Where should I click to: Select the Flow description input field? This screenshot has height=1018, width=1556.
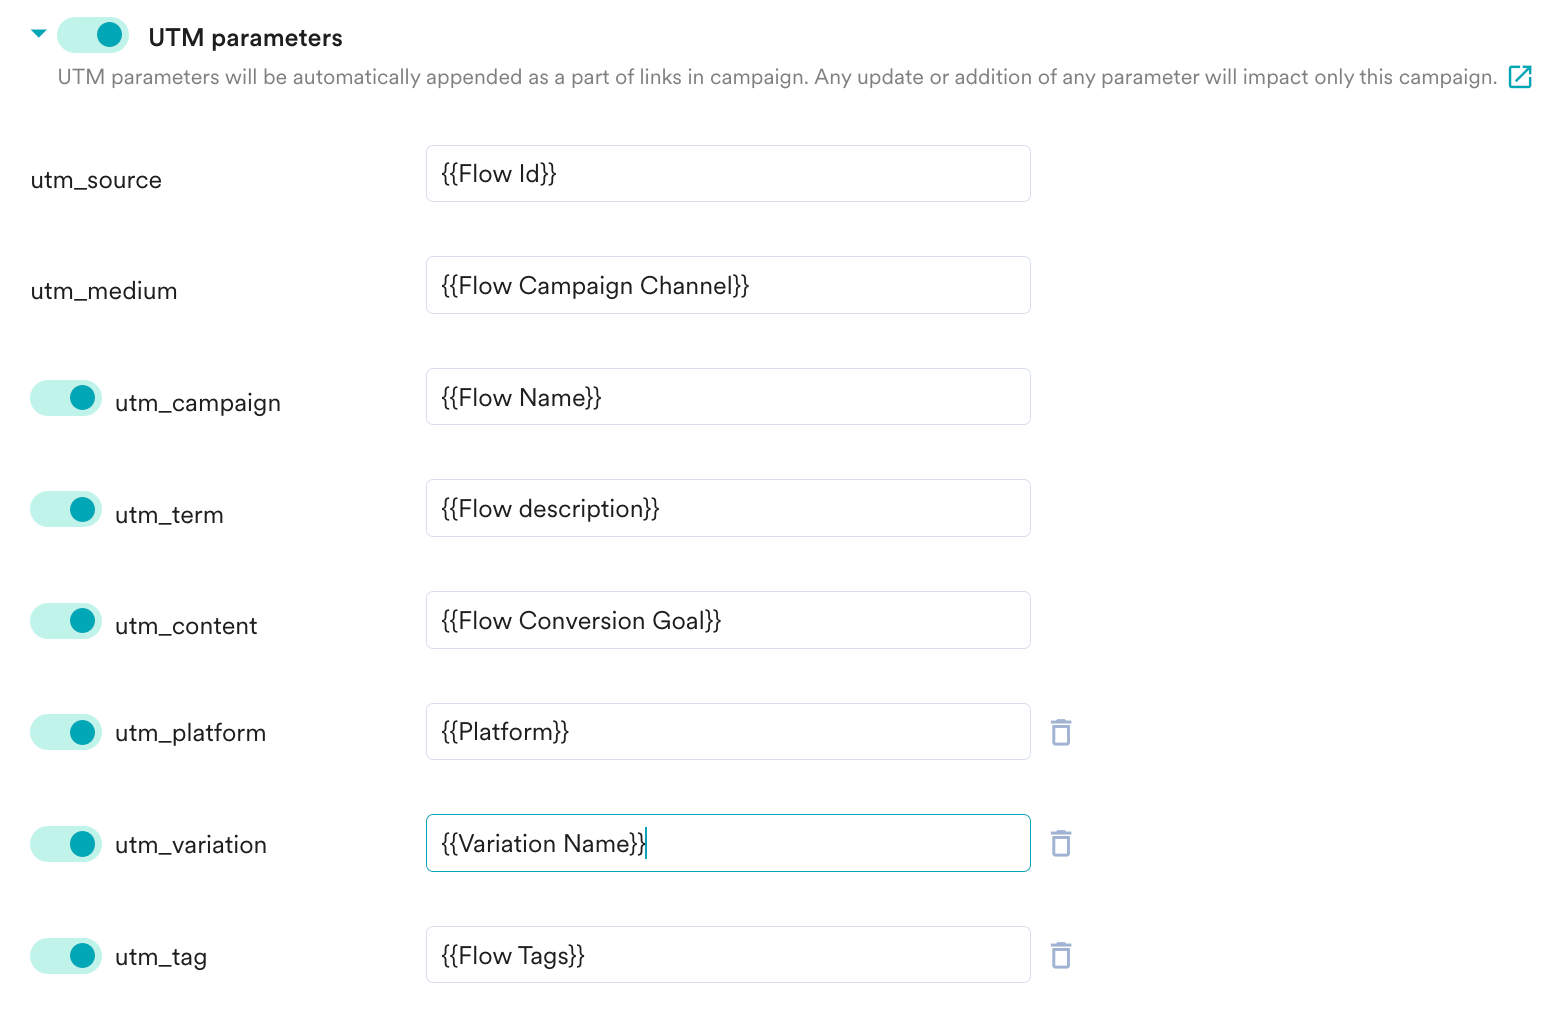(x=728, y=508)
